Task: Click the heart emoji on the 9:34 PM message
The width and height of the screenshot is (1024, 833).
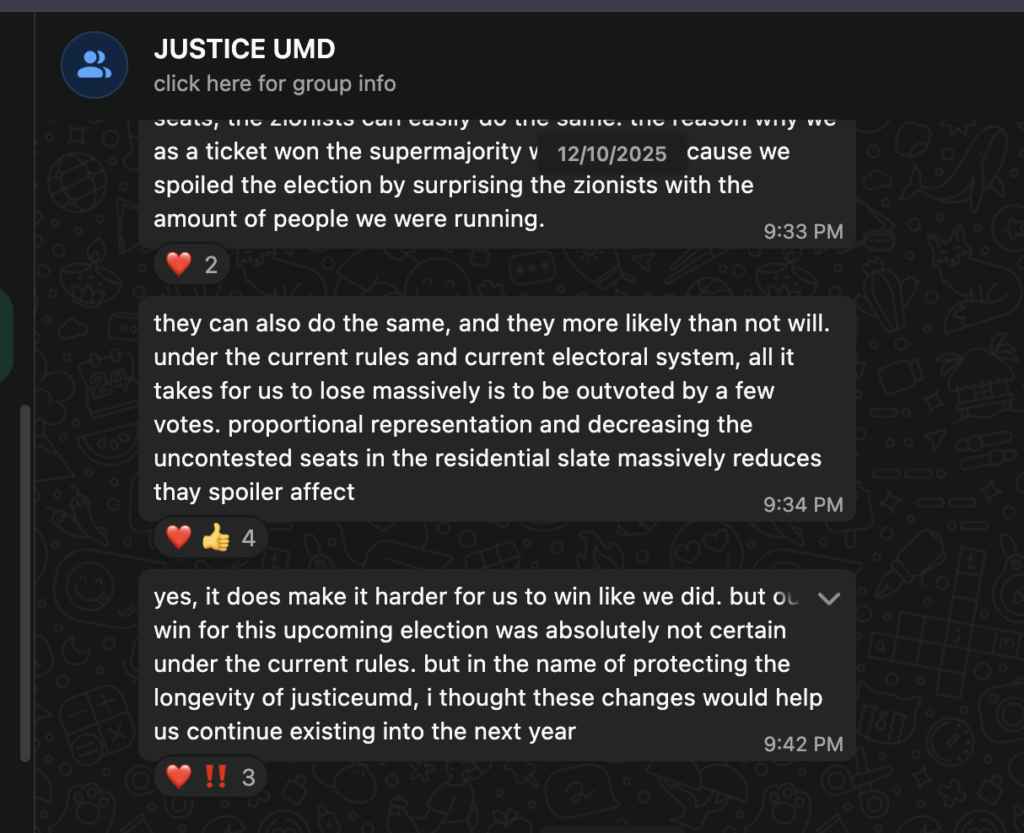Action: click(179, 538)
